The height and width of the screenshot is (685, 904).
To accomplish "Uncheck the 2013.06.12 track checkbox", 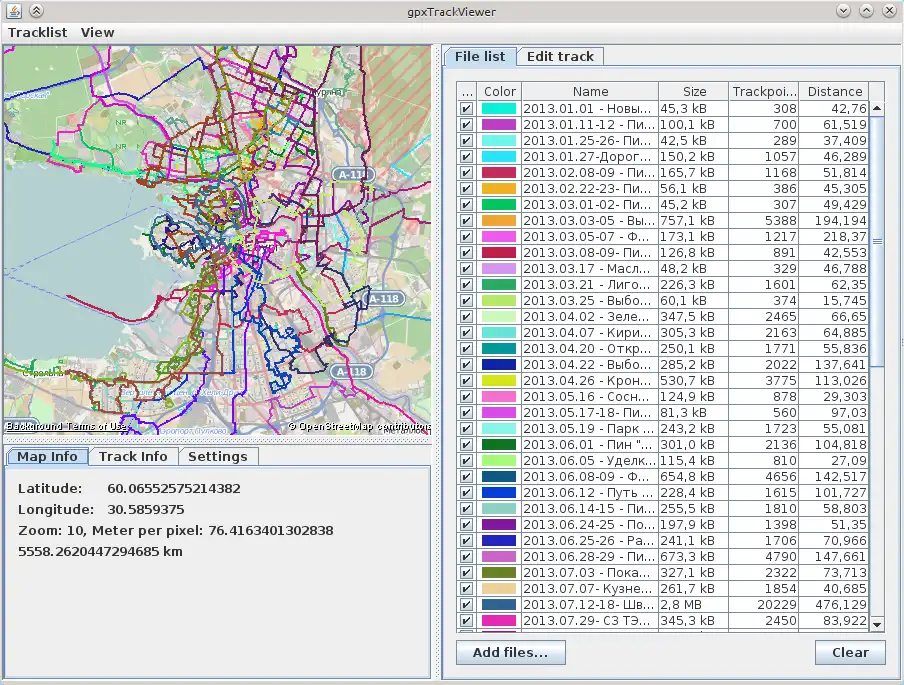I will click(466, 492).
